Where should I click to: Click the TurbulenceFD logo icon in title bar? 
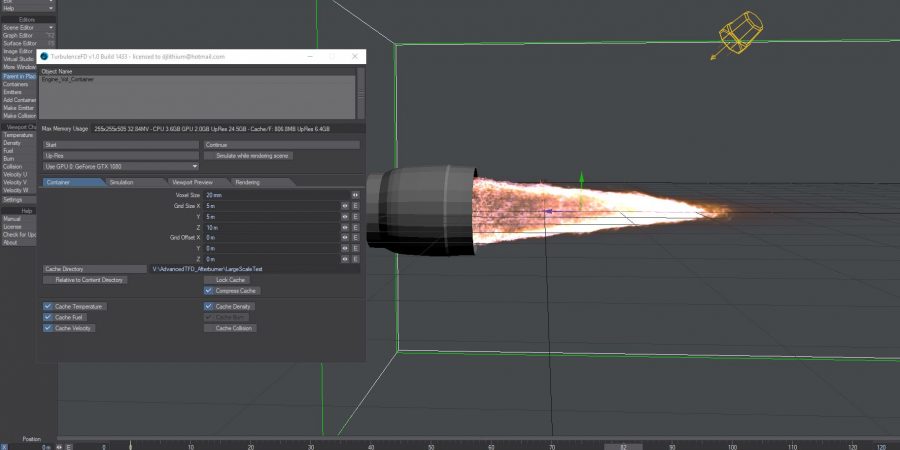click(x=43, y=57)
